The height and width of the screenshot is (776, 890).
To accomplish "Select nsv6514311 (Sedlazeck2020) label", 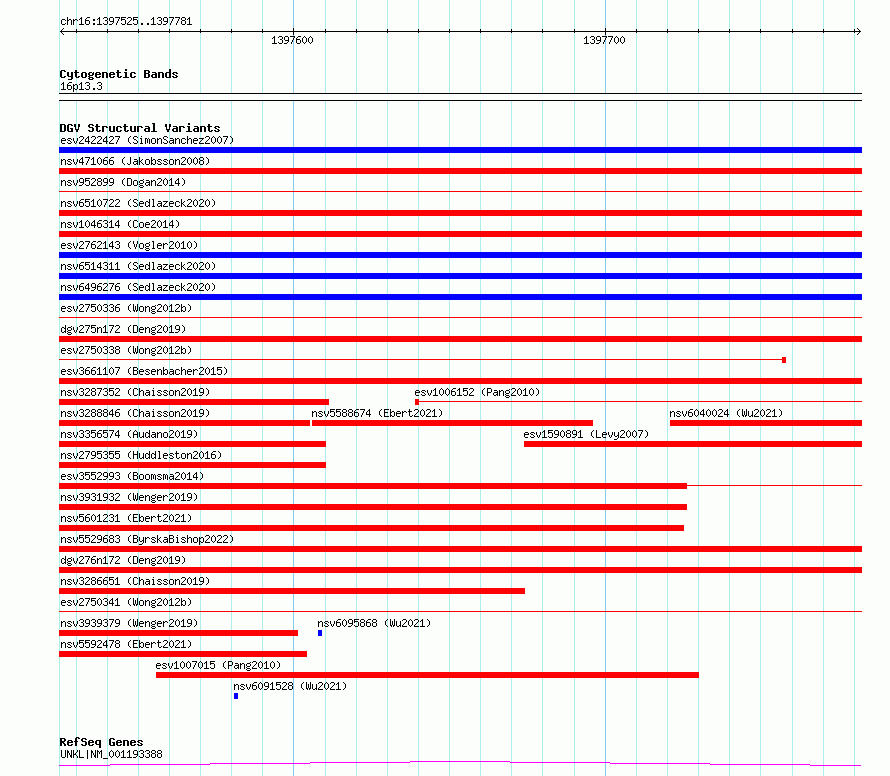I will pyautogui.click(x=138, y=266).
